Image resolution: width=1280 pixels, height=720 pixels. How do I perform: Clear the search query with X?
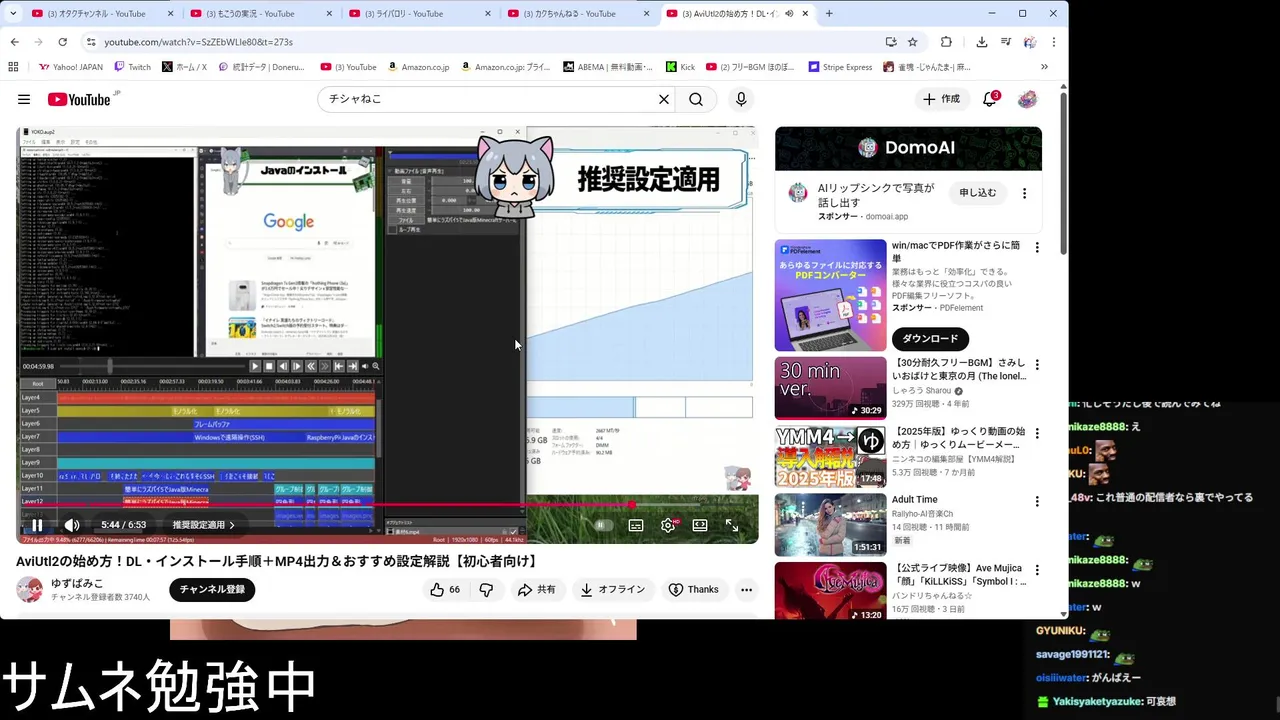(x=663, y=99)
